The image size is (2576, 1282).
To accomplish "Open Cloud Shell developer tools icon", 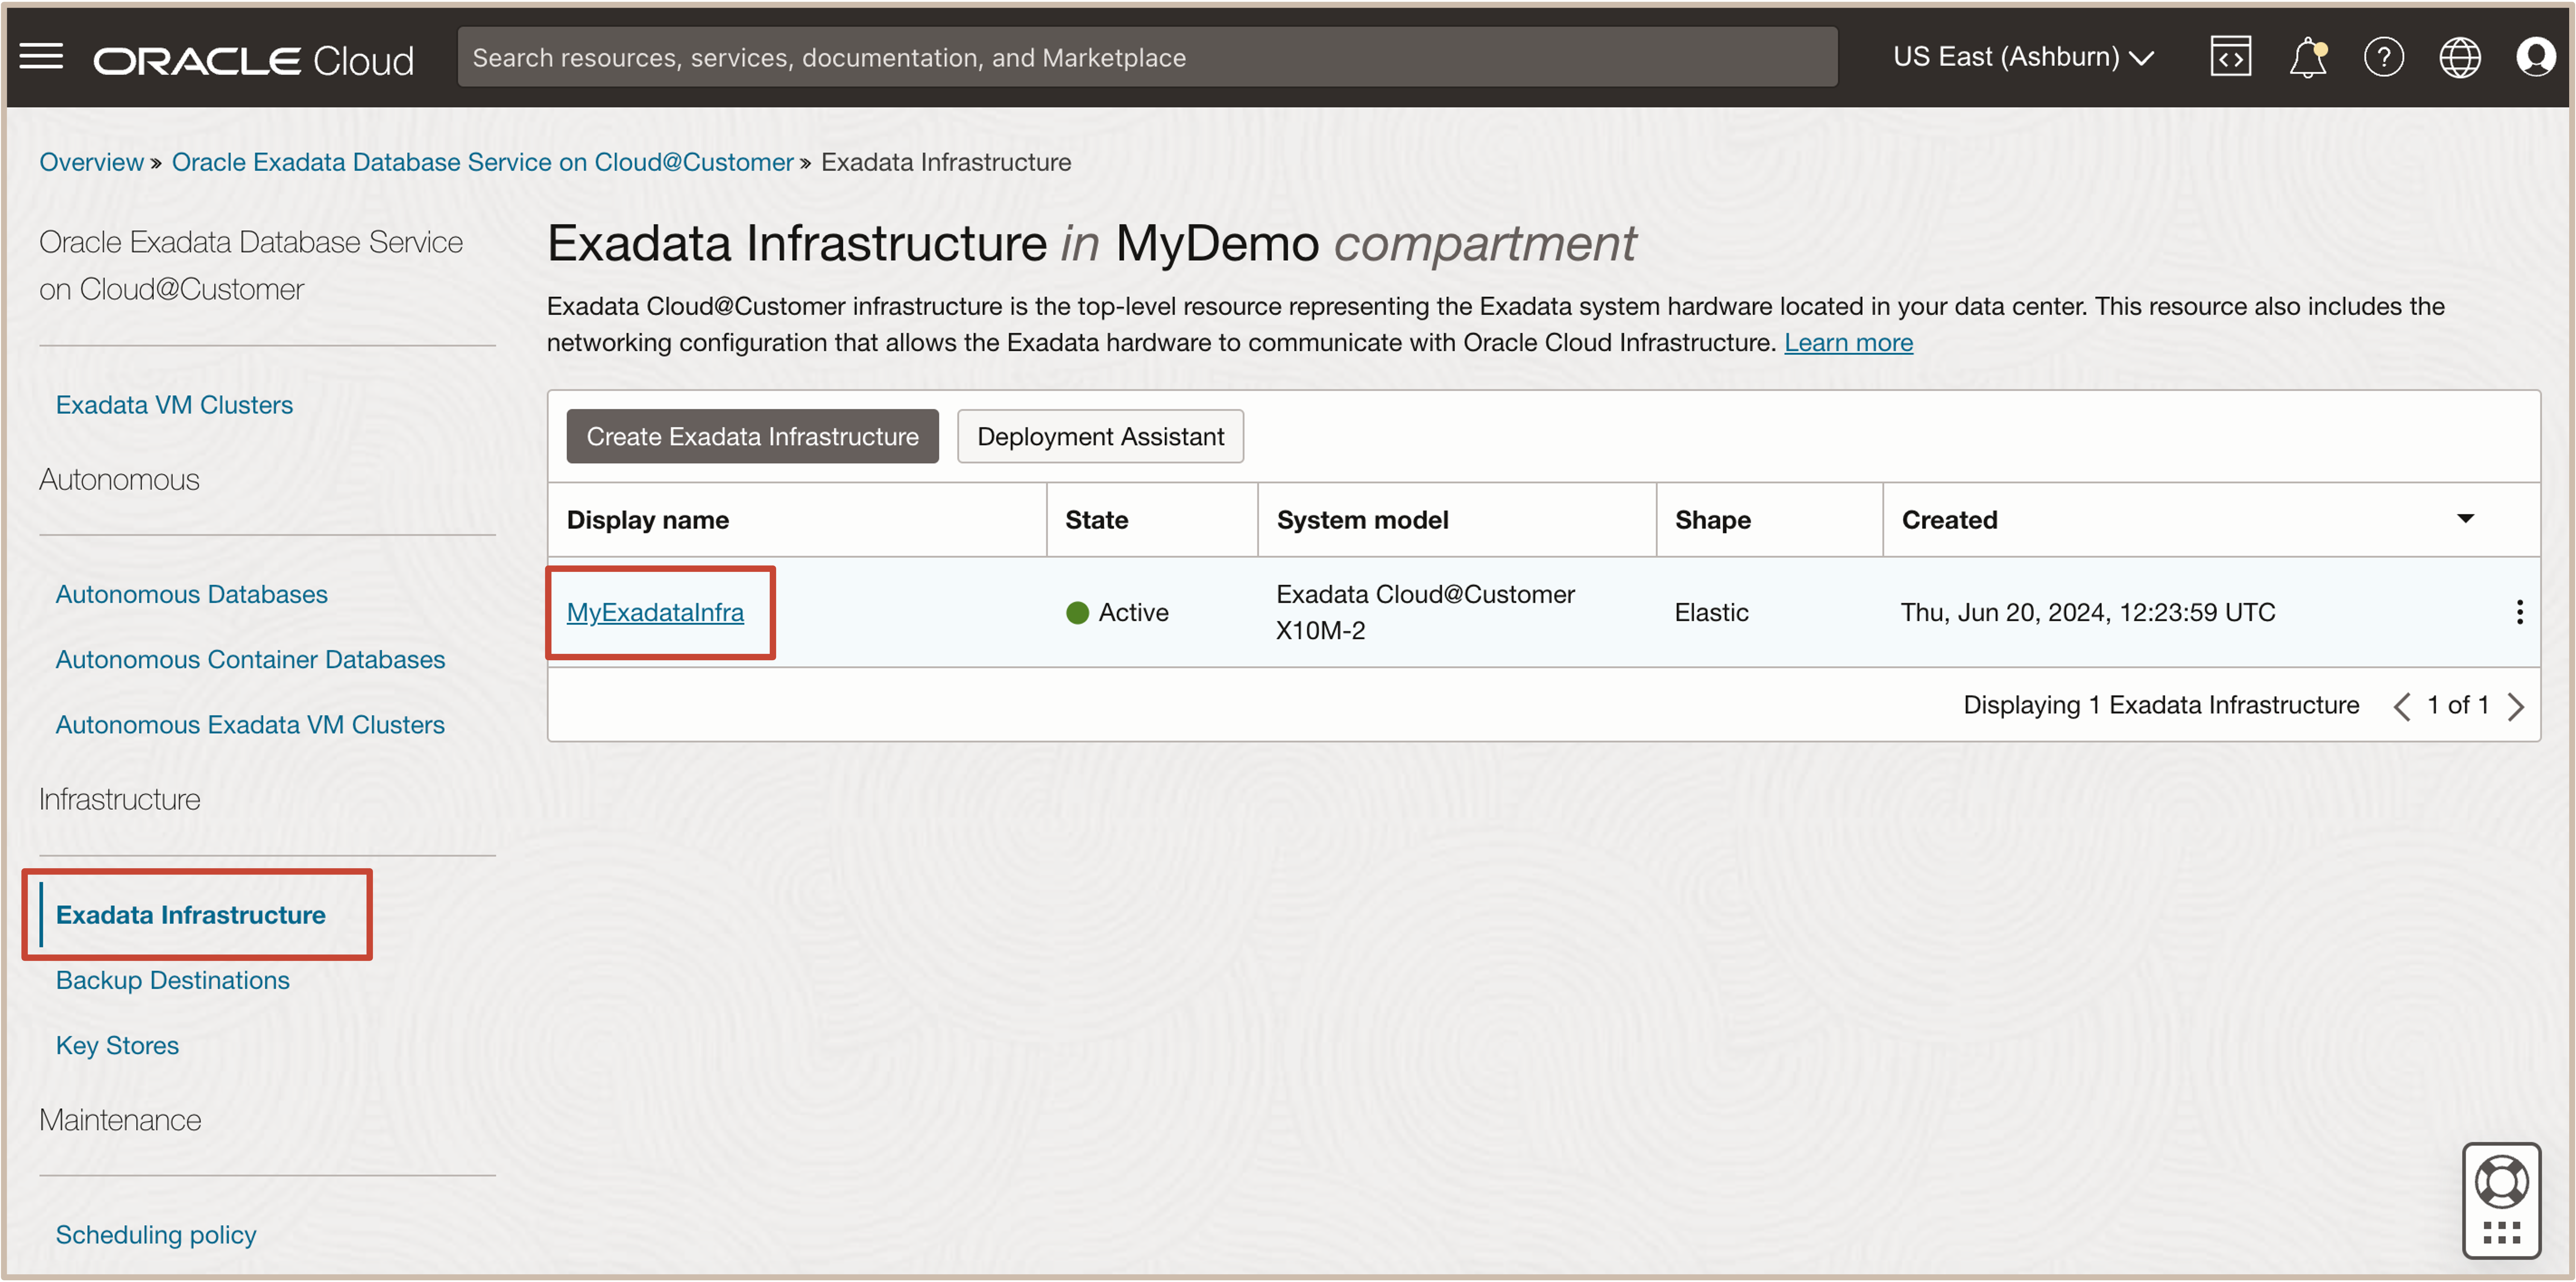I will coord(2230,57).
